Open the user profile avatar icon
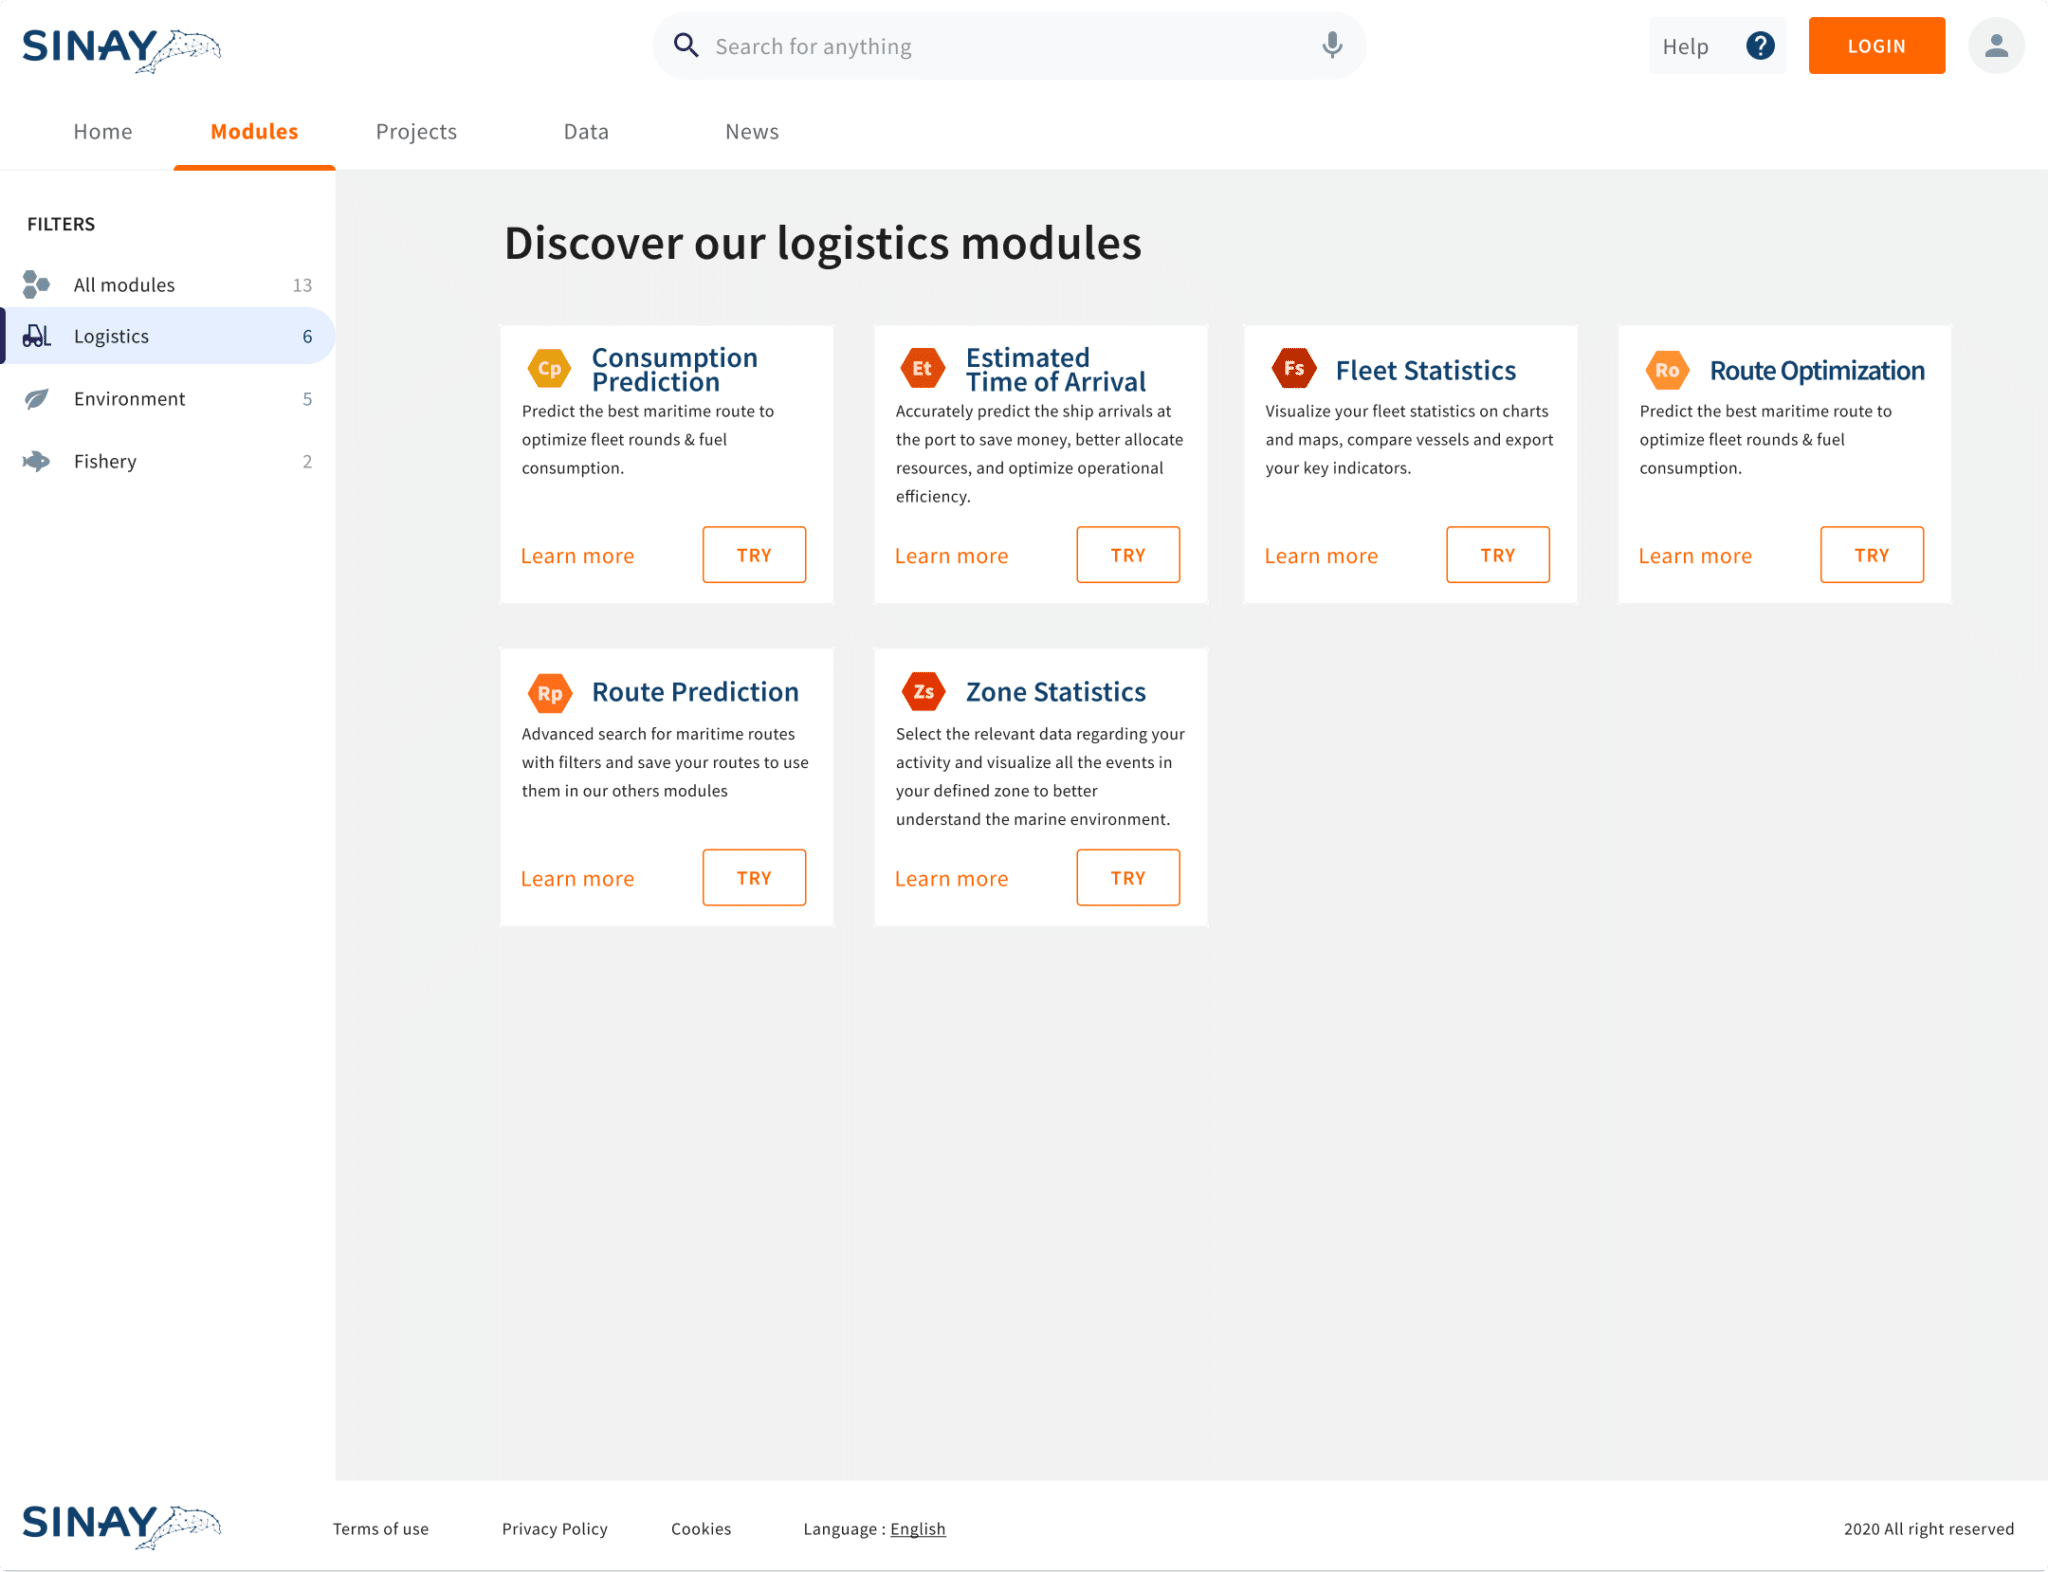Screen dimensions: 2048x1572 1996,45
